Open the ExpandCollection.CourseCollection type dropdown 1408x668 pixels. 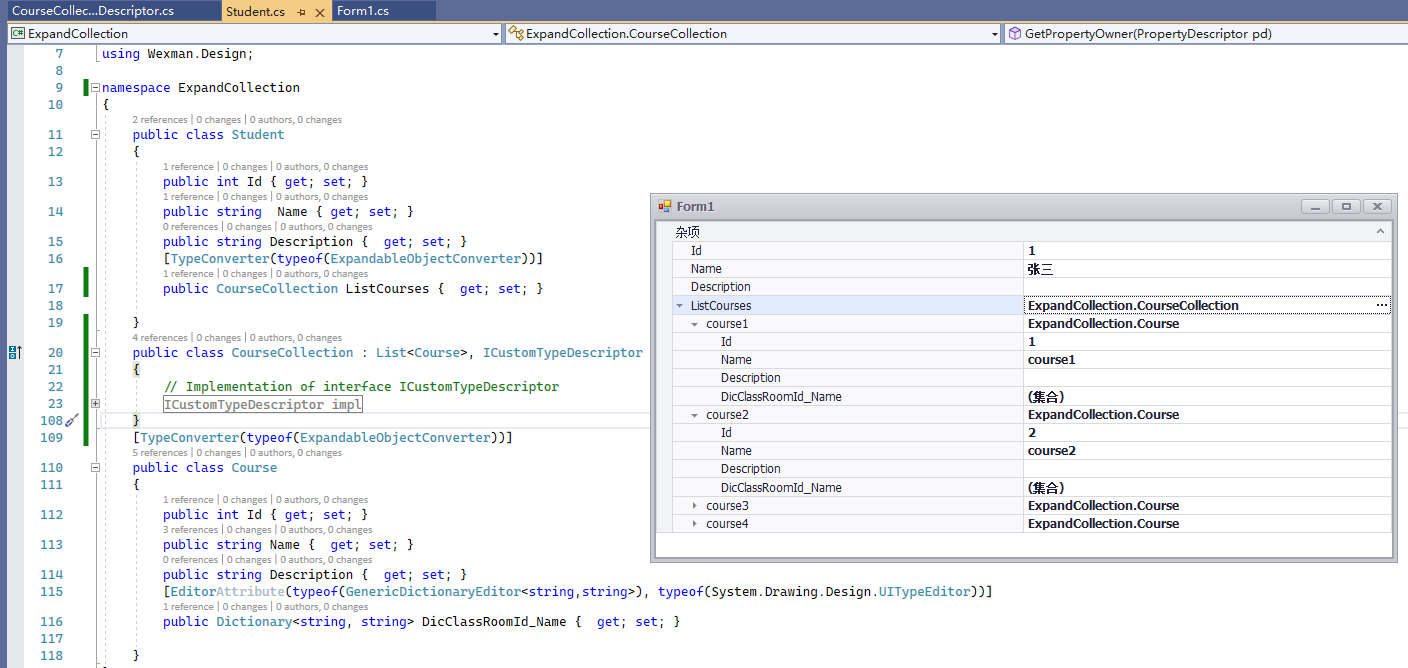994,34
